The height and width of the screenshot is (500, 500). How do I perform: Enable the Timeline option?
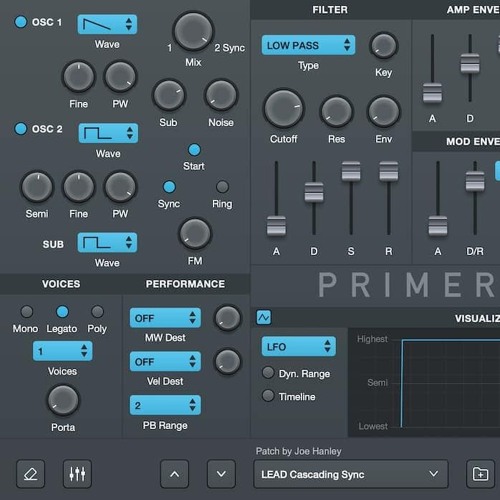[x=268, y=396]
